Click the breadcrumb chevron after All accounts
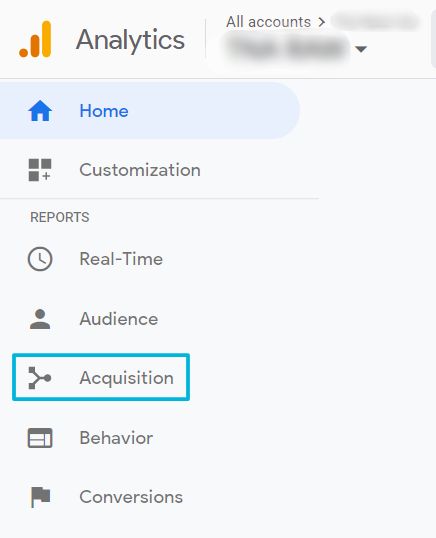 (x=321, y=22)
